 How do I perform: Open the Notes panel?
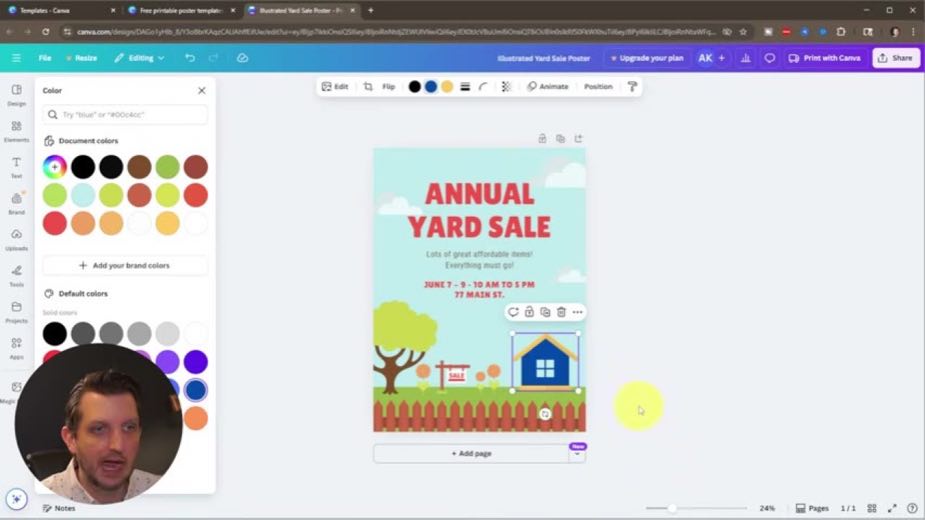tap(59, 508)
